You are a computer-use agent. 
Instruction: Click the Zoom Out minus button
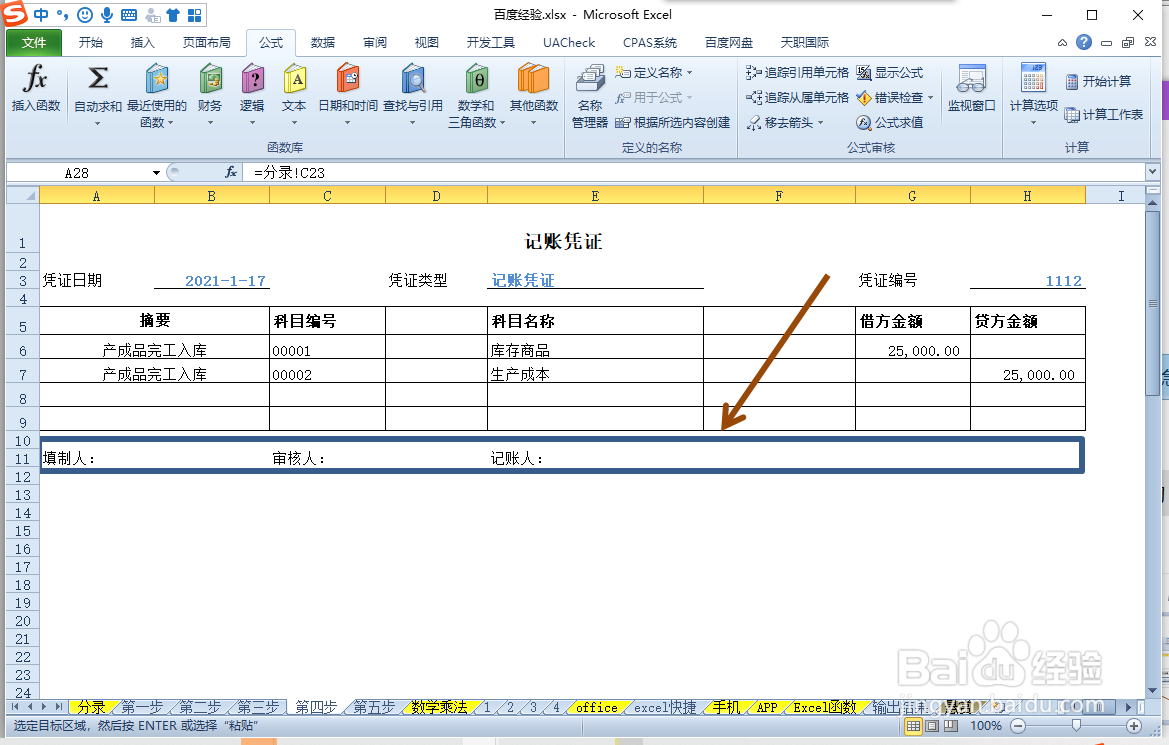1018,726
